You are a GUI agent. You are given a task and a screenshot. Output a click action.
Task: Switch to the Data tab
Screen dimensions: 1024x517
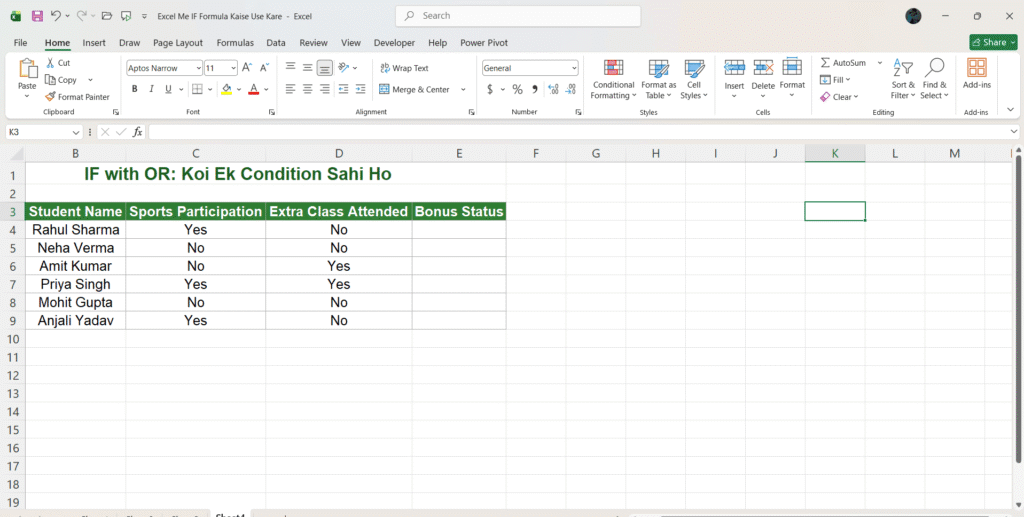click(276, 42)
